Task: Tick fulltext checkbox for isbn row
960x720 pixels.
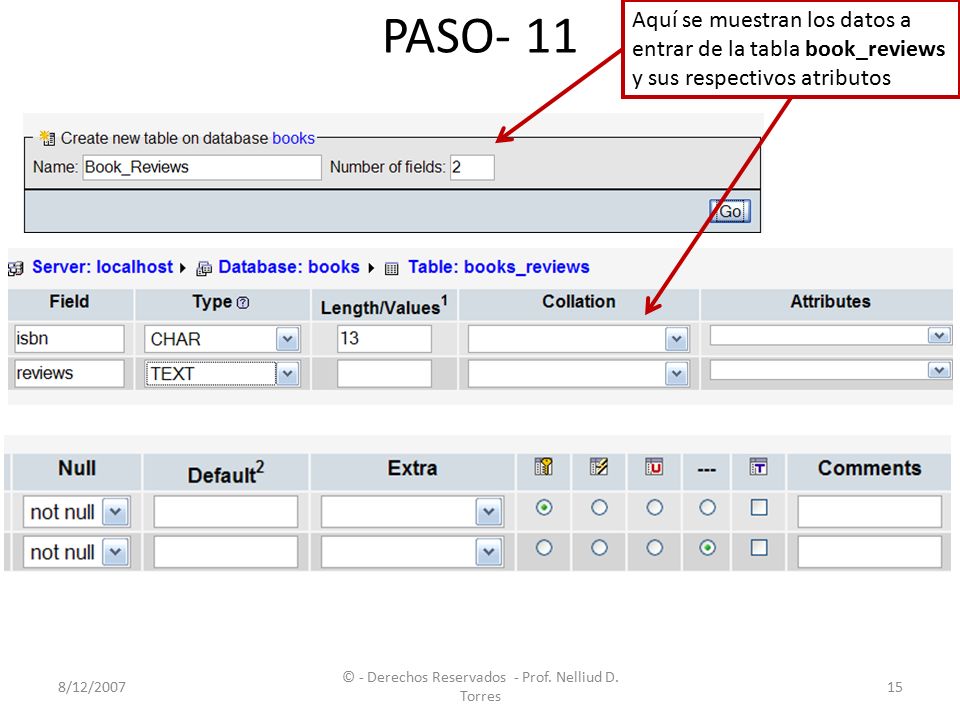Action: pyautogui.click(x=759, y=508)
